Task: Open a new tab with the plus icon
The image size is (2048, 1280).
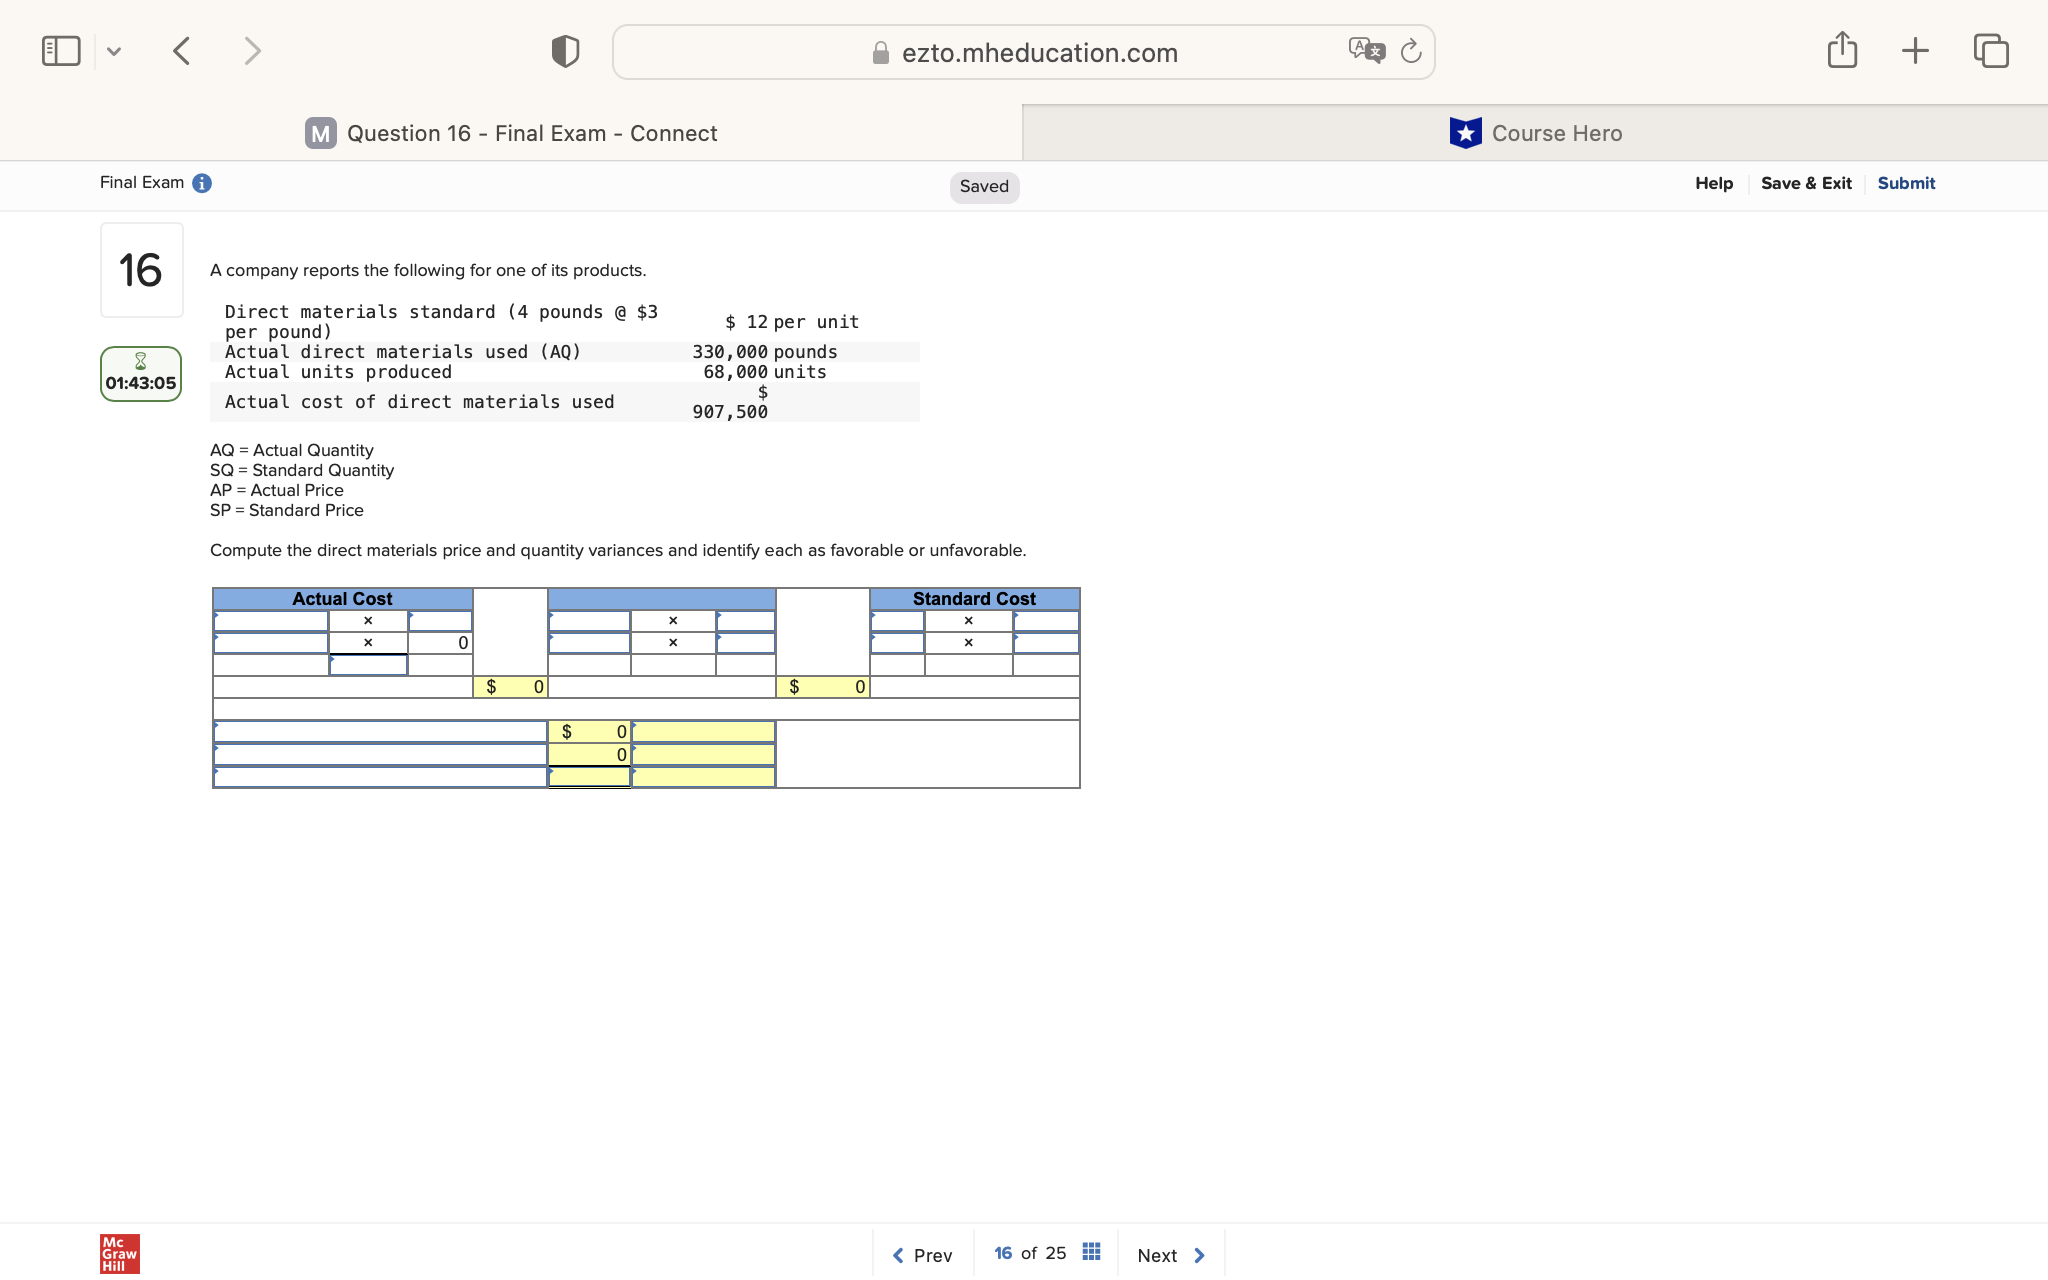Action: pyautogui.click(x=1915, y=51)
